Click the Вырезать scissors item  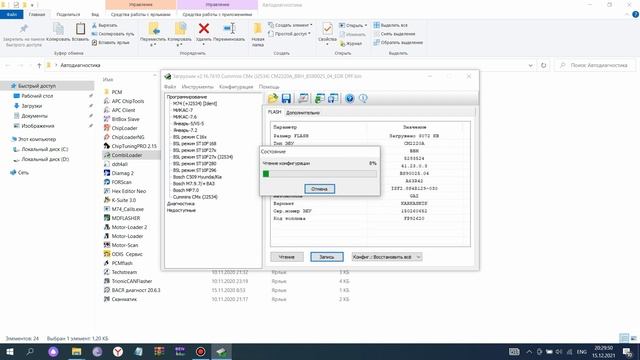coord(105,25)
